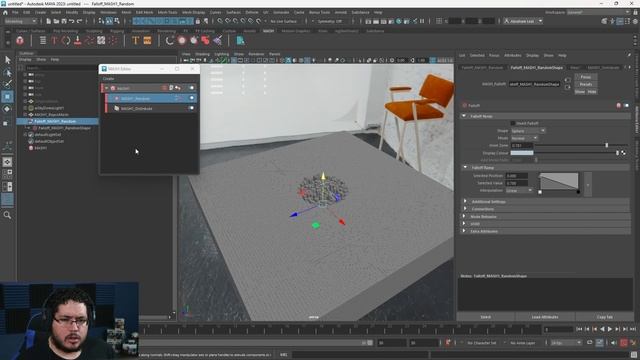Click the Maya home icon in menu bar

(5, 13)
